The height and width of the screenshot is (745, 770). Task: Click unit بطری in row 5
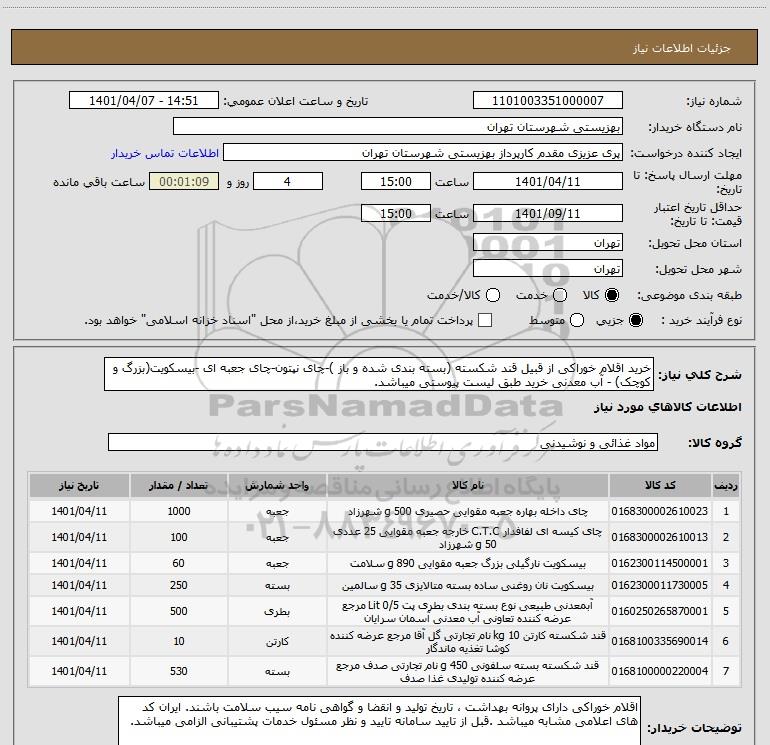tap(277, 612)
